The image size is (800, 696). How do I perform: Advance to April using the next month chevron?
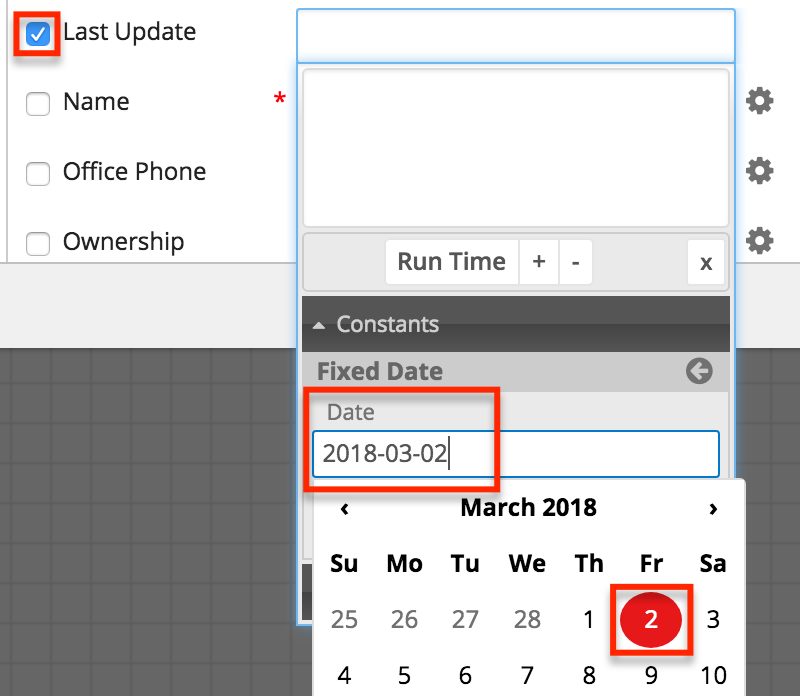click(713, 508)
